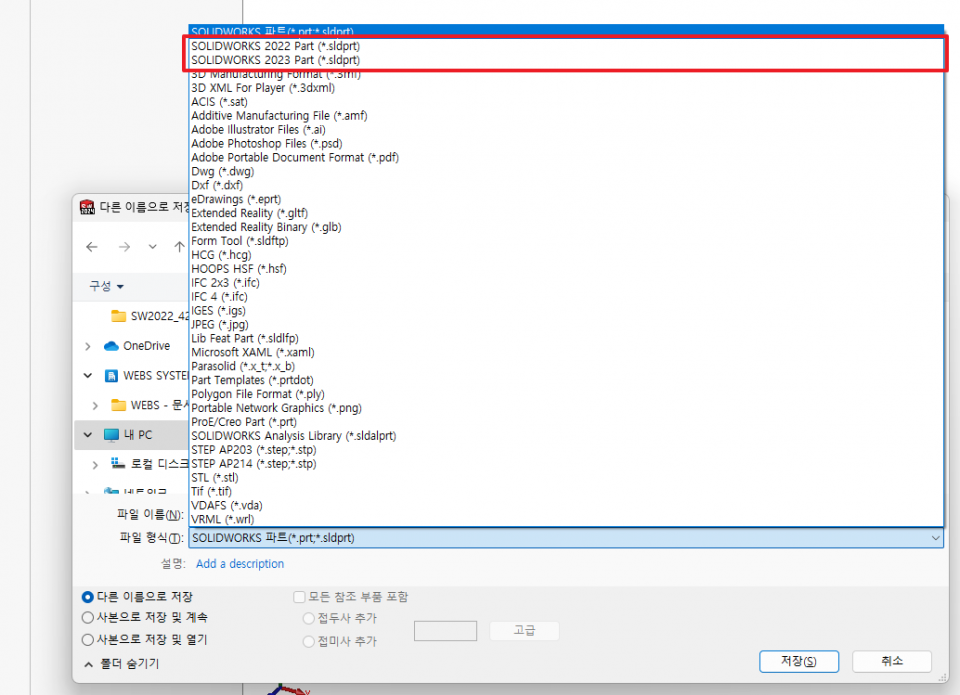Open the 구성 menu
Viewport: 960px width, 695px height.
(107, 286)
